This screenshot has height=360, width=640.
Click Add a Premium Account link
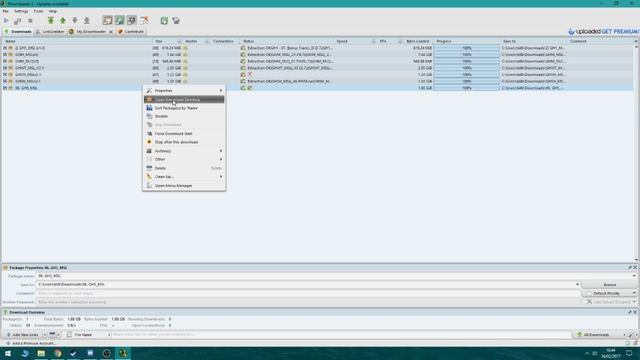pyautogui.click(x=31, y=343)
